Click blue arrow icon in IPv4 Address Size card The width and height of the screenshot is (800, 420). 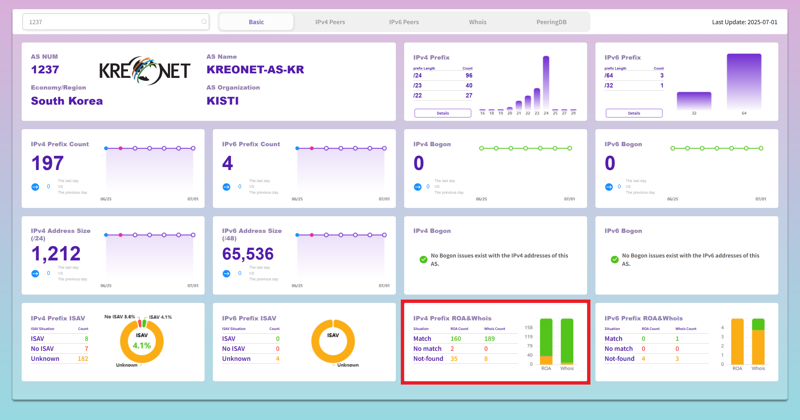[x=36, y=273]
